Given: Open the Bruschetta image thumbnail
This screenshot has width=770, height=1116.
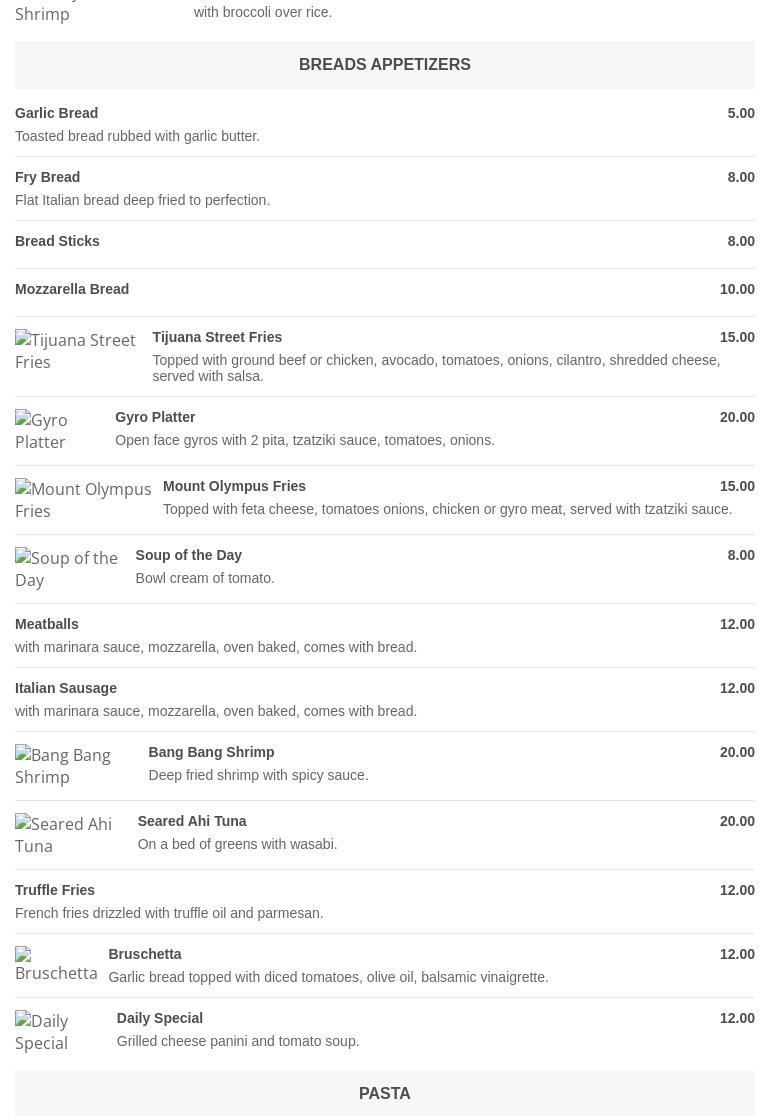Looking at the screenshot, I should pyautogui.click(x=56, y=964).
